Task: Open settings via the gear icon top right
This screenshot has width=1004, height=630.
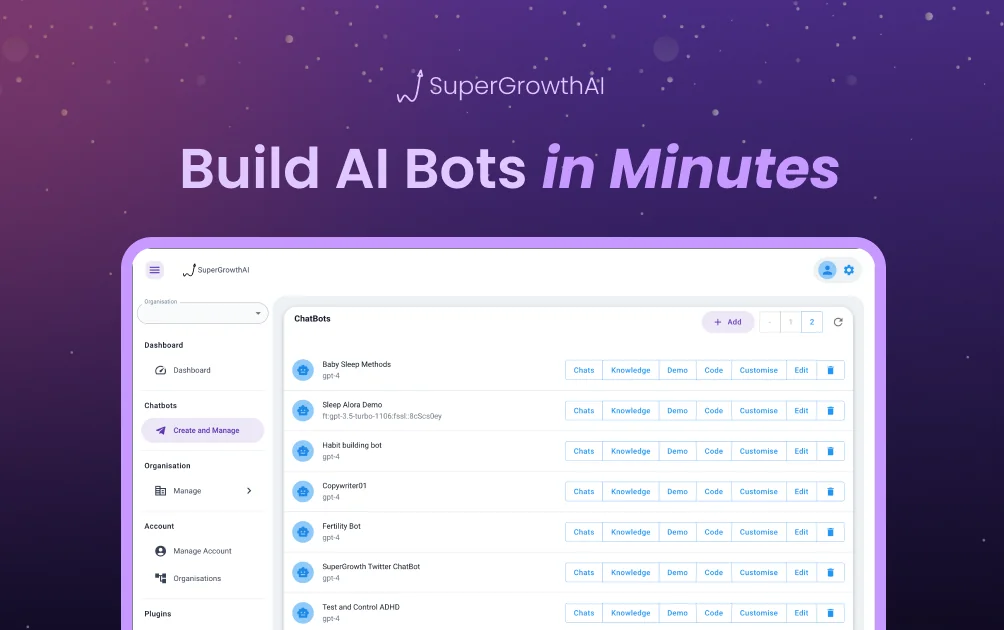Action: [848, 270]
